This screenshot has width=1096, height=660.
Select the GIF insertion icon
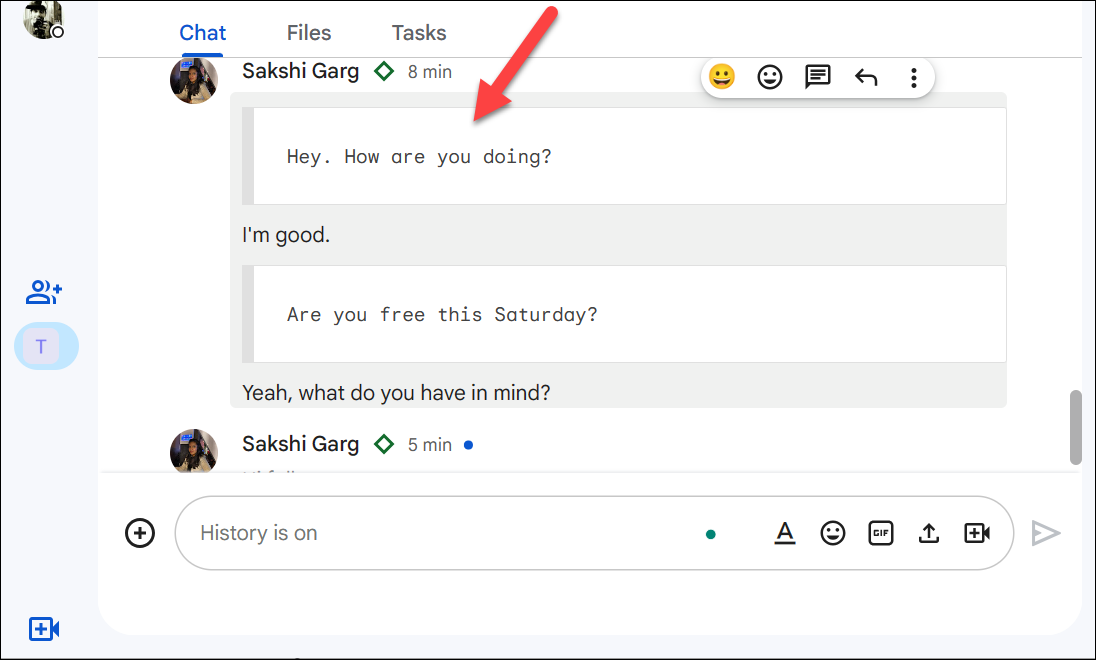881,533
